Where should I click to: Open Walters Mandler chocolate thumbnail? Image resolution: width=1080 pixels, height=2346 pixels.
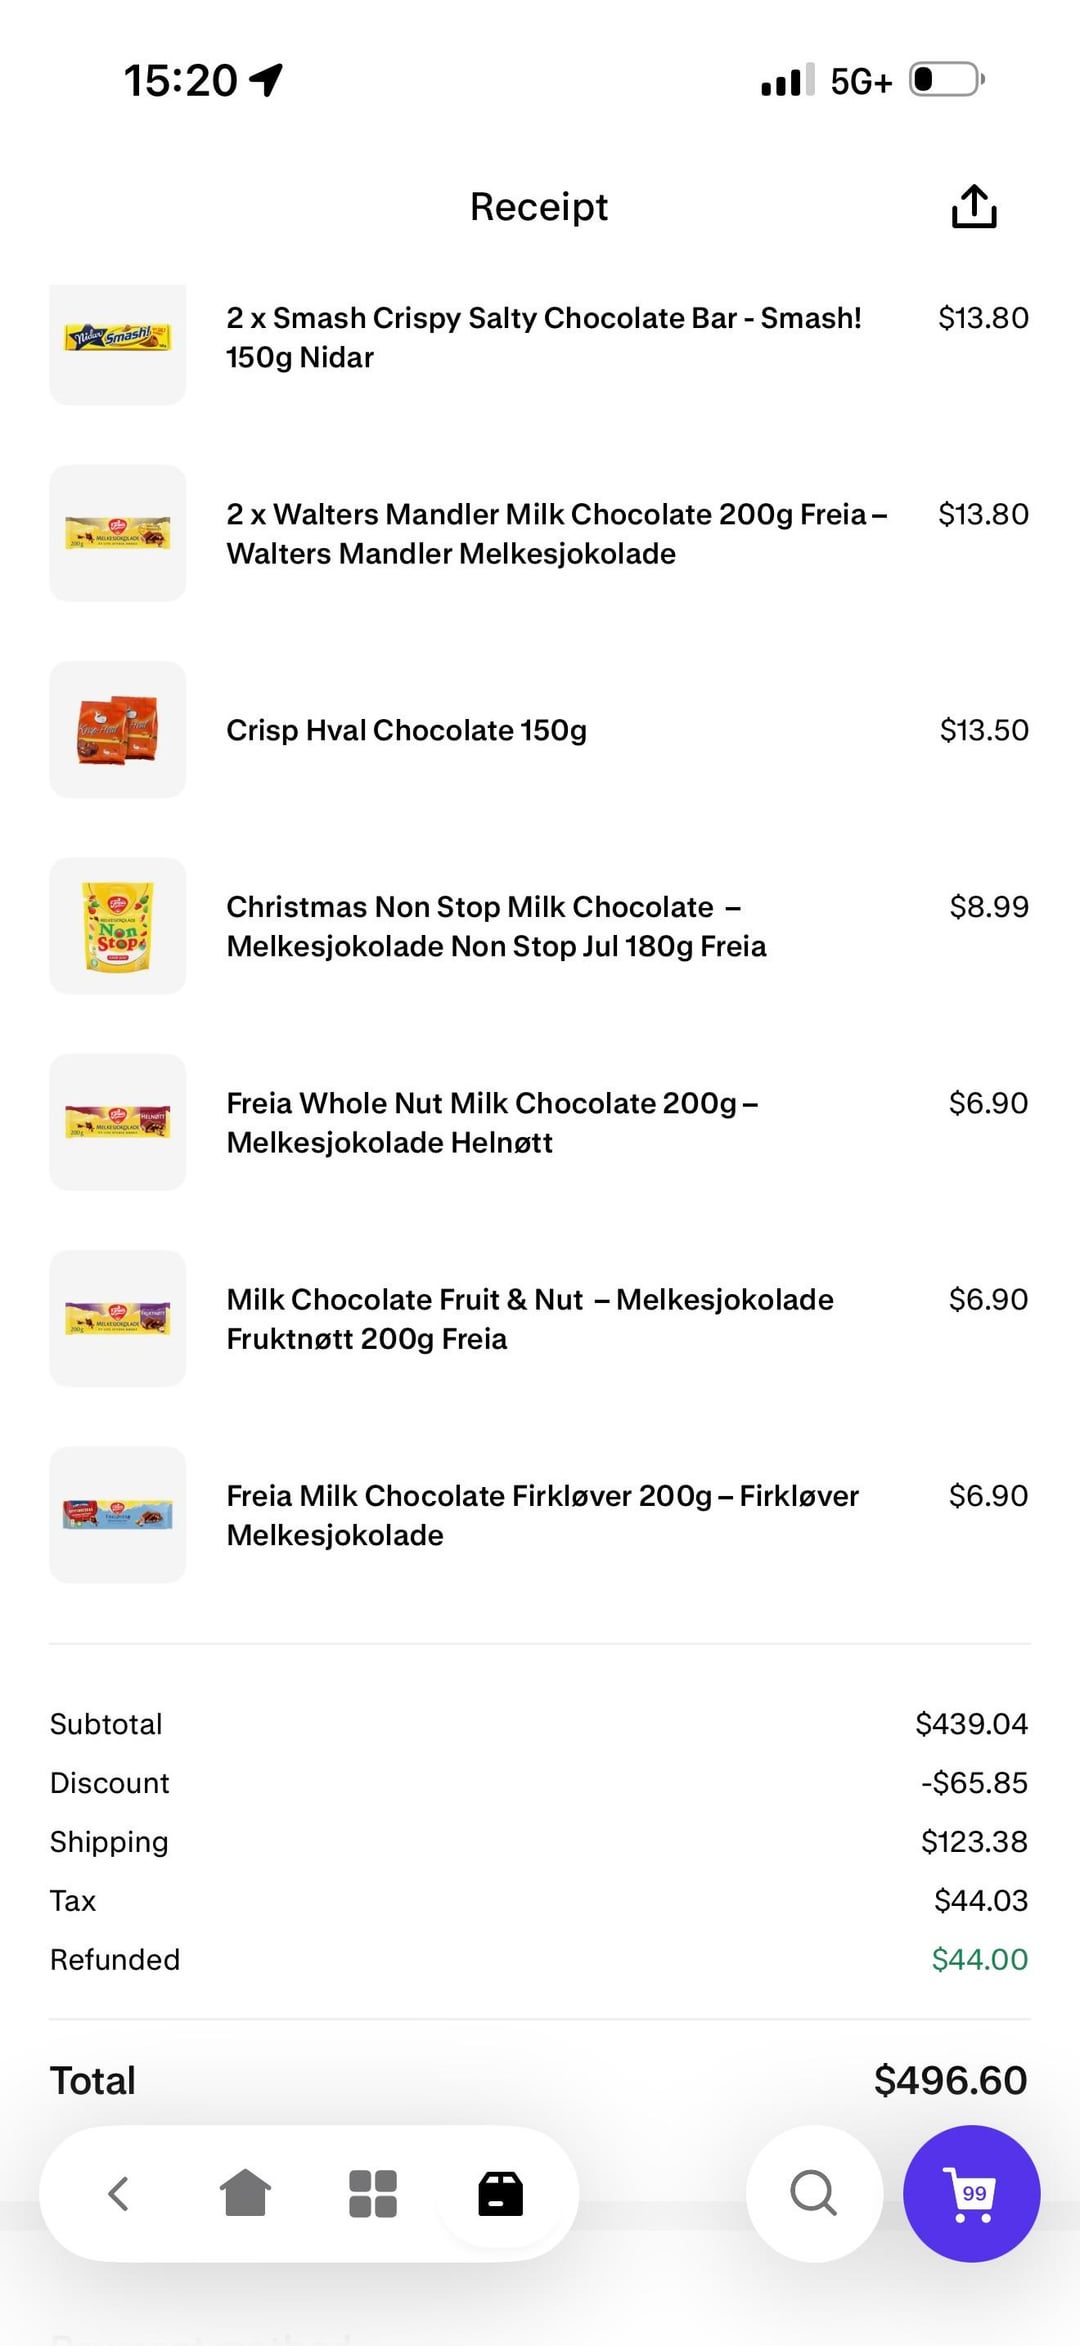(118, 533)
